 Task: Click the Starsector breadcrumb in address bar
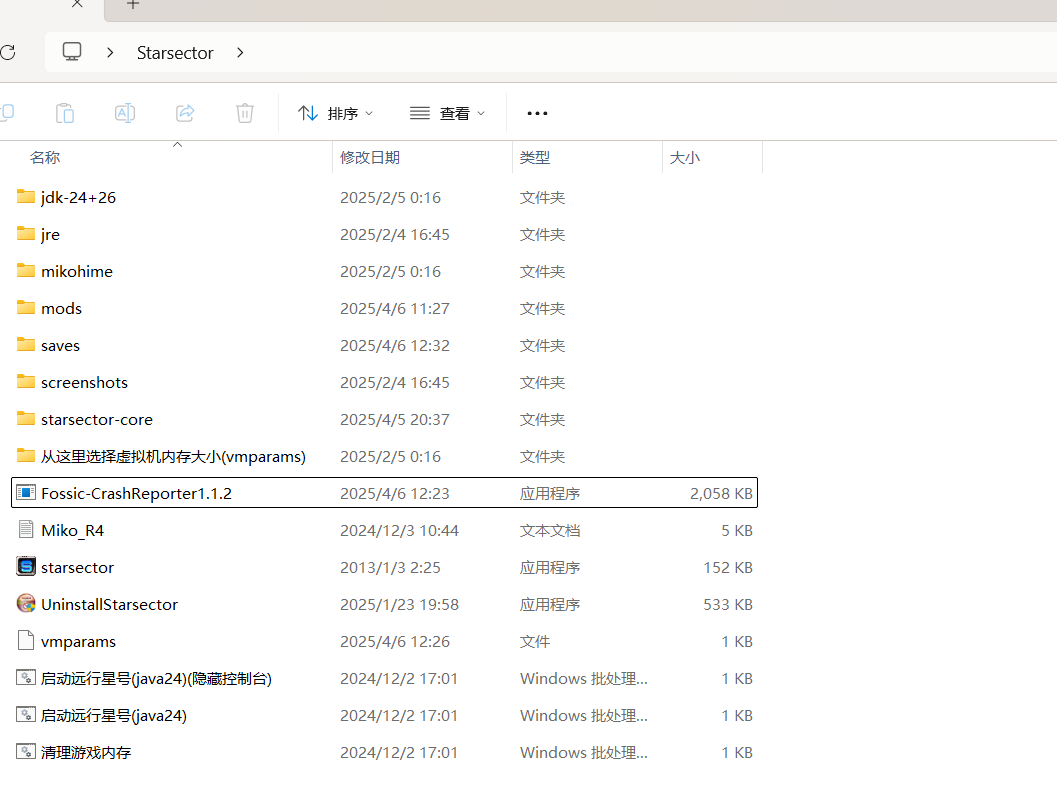pos(175,53)
